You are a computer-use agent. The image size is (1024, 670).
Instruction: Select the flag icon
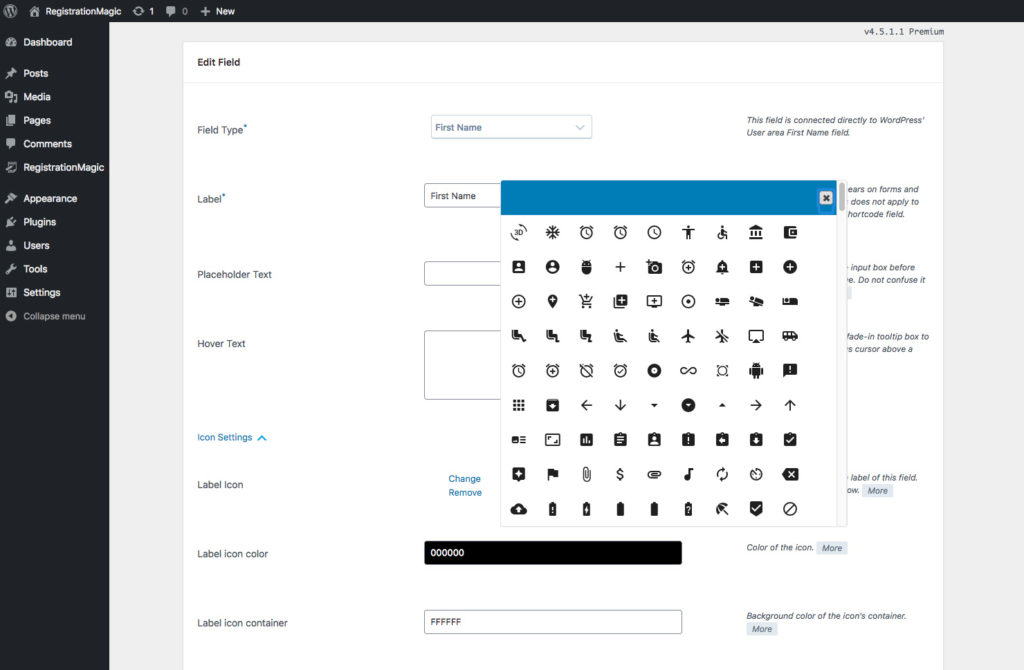(552, 475)
